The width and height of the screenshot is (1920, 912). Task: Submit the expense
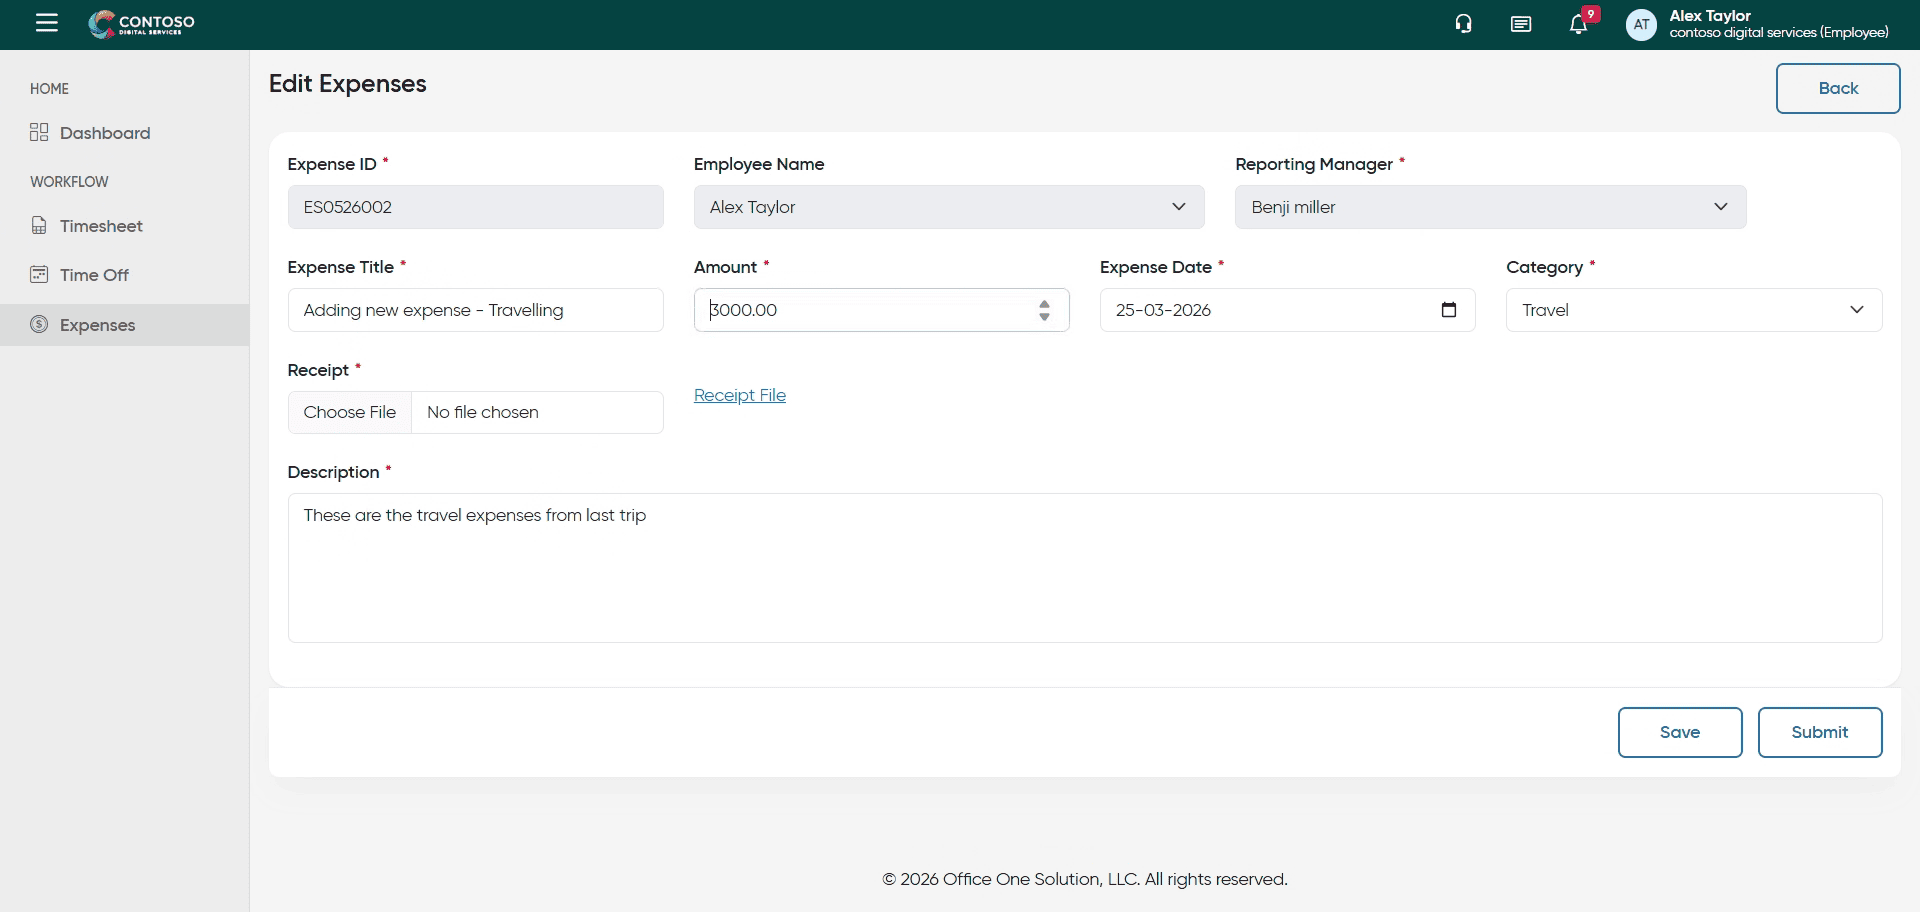click(x=1819, y=732)
